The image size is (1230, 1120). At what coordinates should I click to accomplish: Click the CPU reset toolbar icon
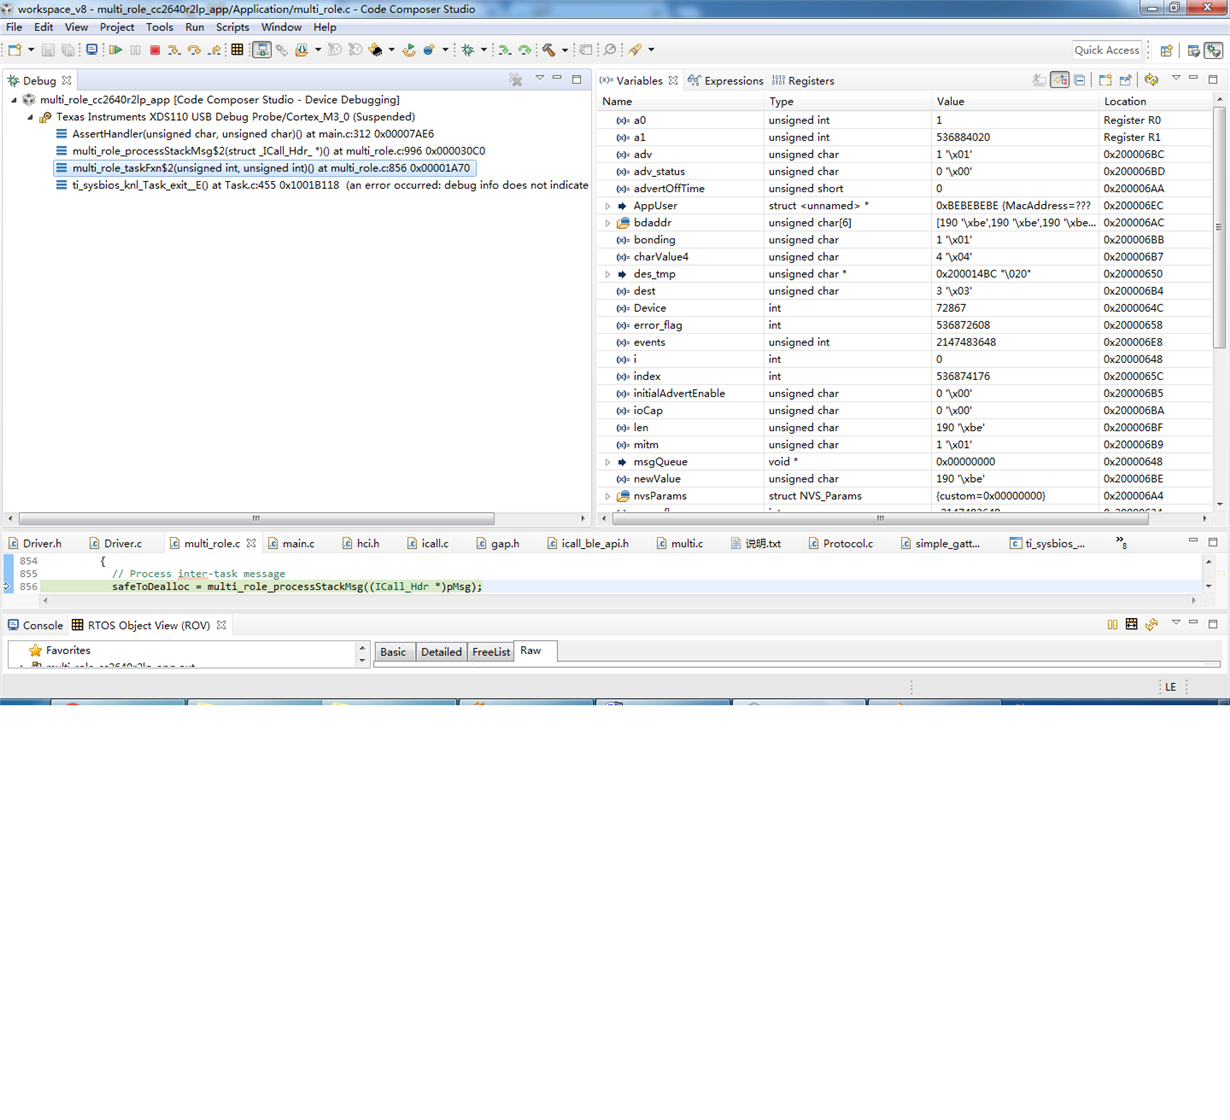pyautogui.click(x=376, y=49)
